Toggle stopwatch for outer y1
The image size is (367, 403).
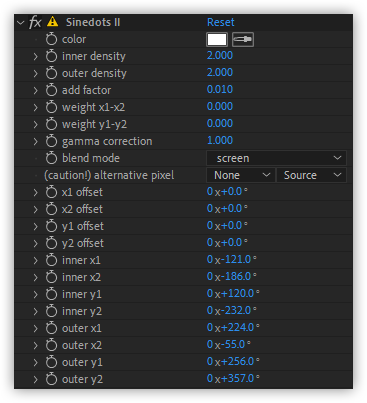click(x=51, y=362)
